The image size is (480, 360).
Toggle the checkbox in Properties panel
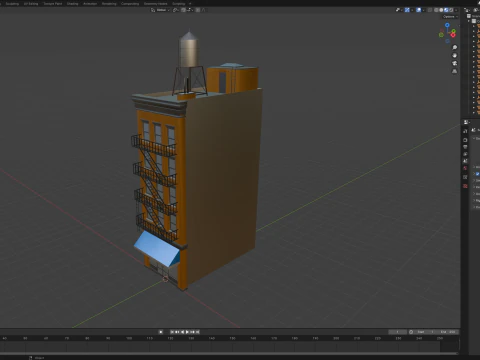click(478, 174)
